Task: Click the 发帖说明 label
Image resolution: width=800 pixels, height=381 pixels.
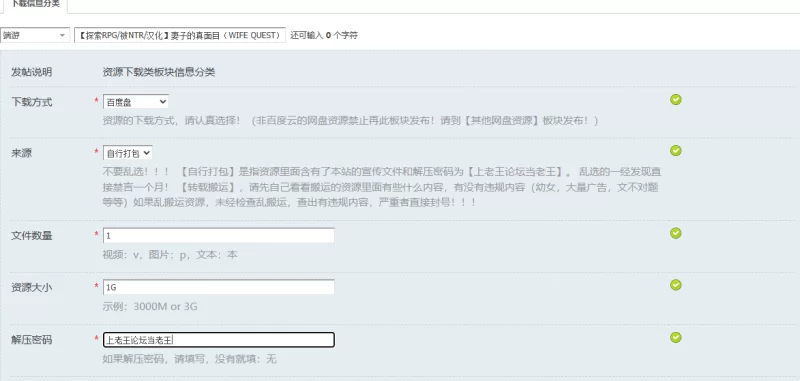Action: (x=32, y=72)
